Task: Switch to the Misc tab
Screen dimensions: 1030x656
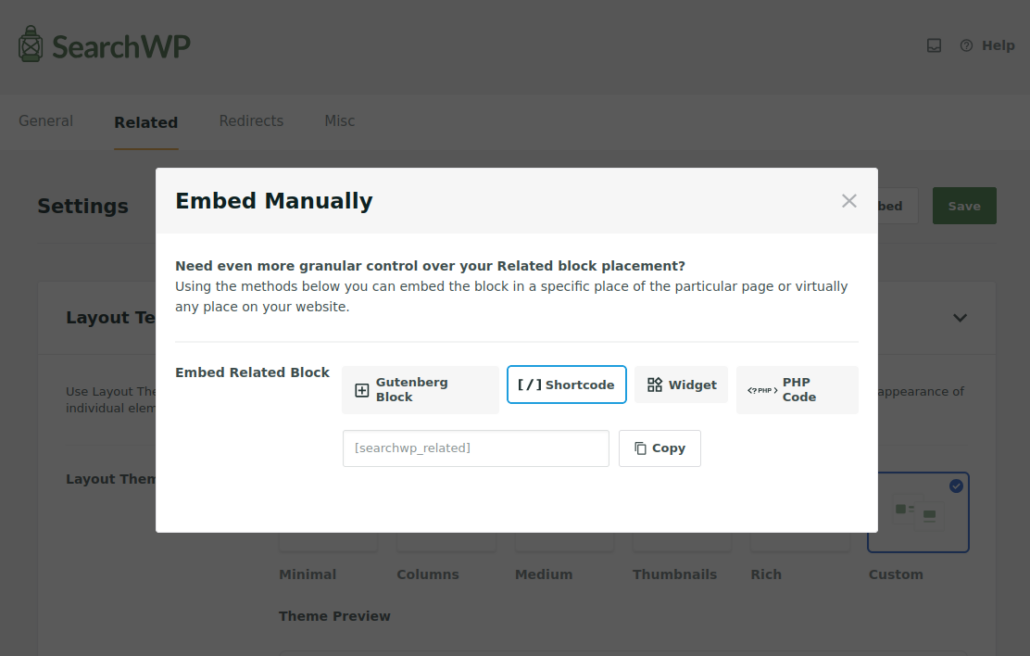Action: point(339,121)
